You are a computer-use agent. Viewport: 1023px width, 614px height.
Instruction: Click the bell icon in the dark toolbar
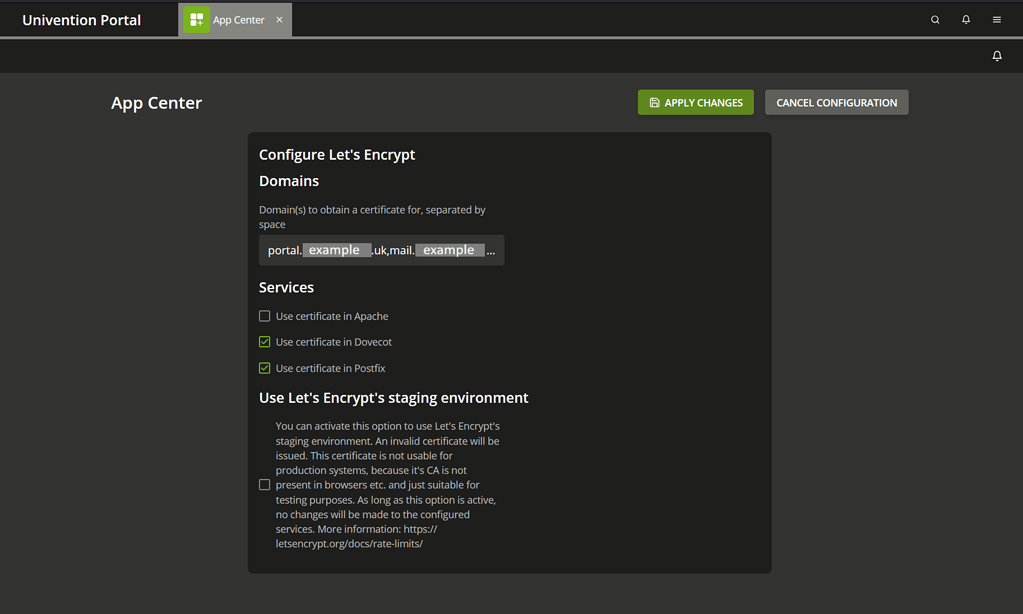(997, 56)
